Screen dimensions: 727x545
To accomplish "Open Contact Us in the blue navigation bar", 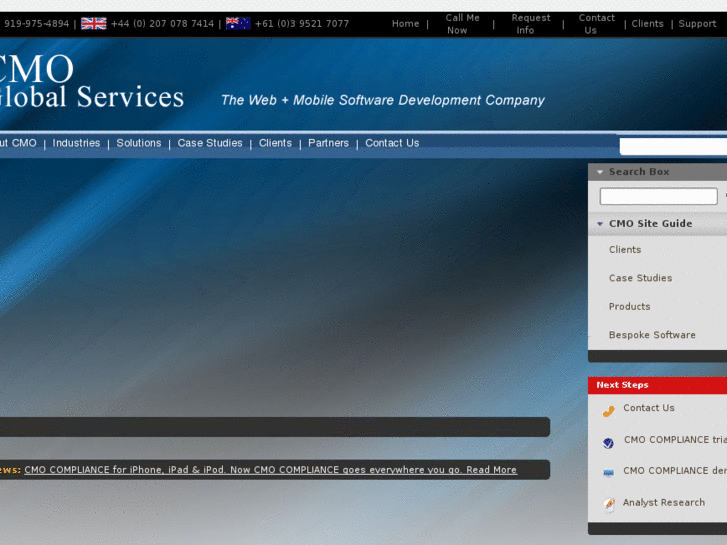I will (x=392, y=143).
